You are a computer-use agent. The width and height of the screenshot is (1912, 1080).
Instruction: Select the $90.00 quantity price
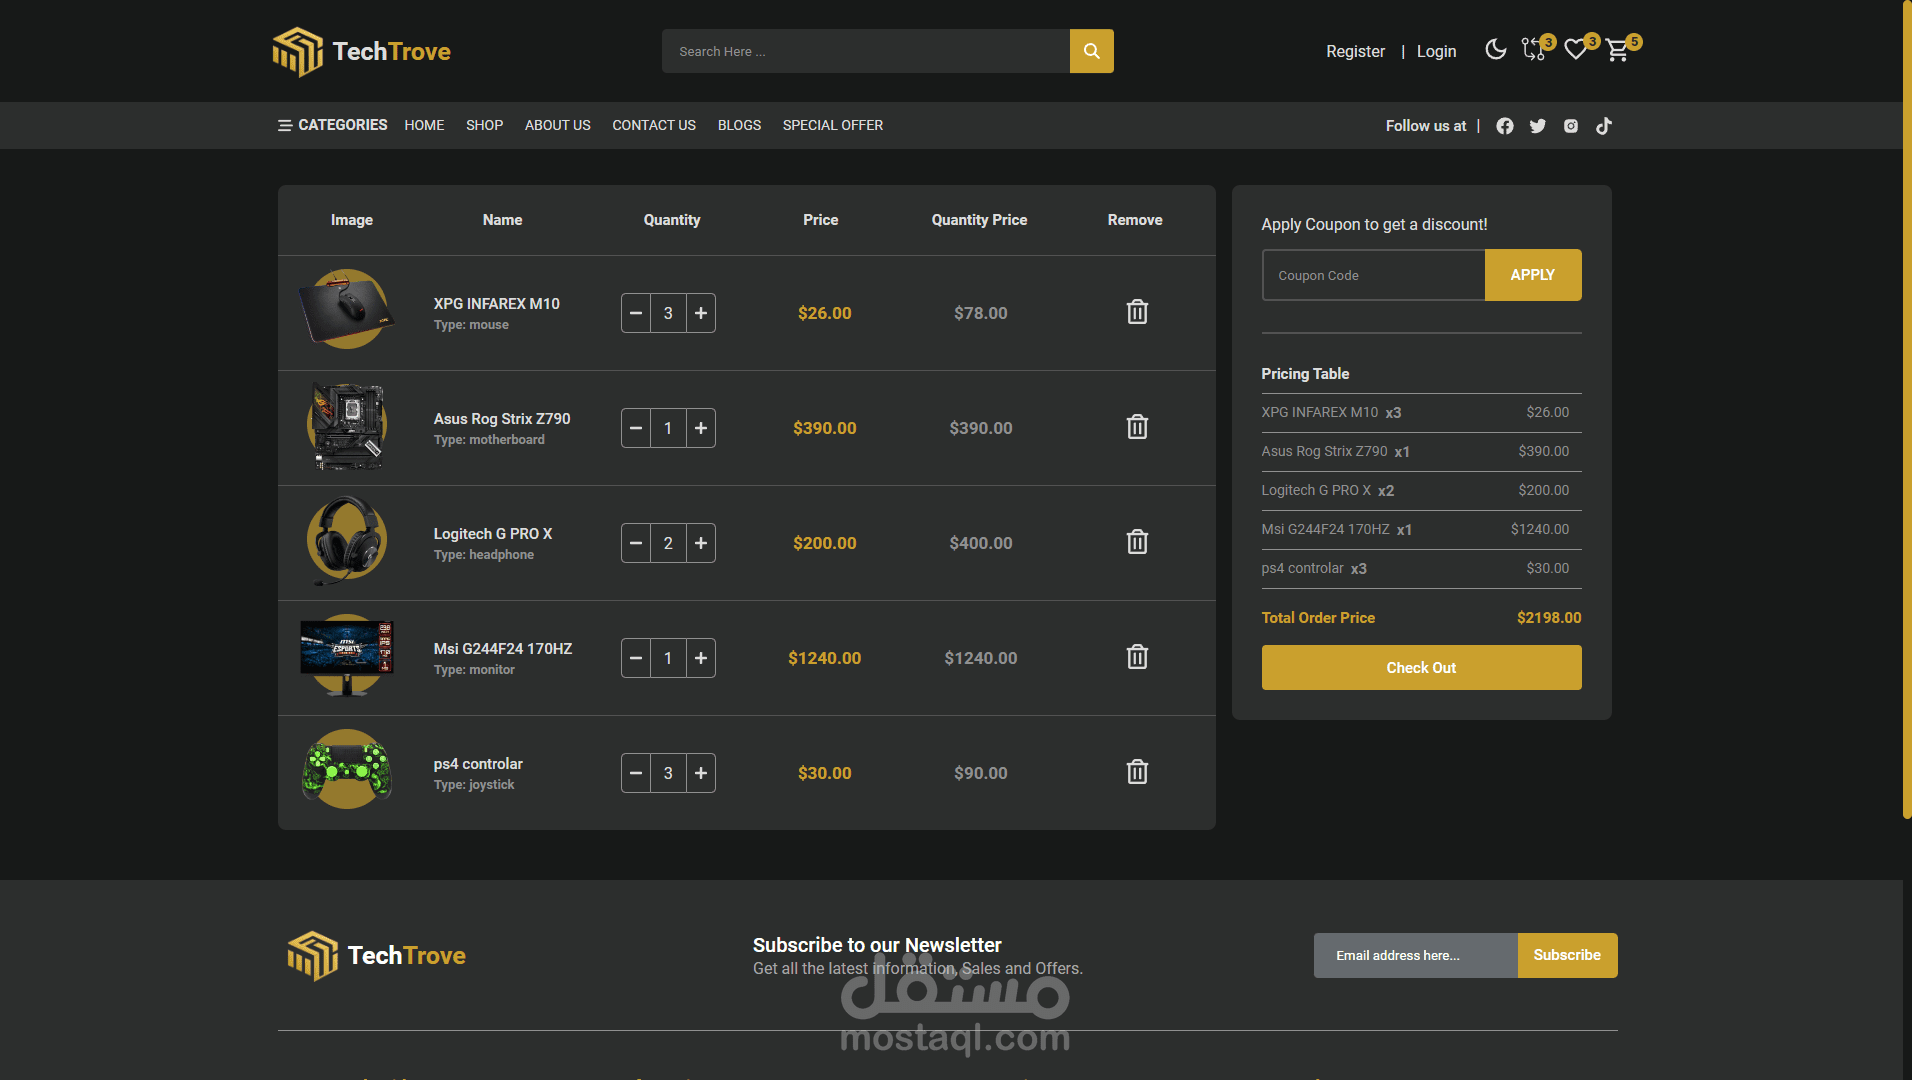tap(981, 773)
